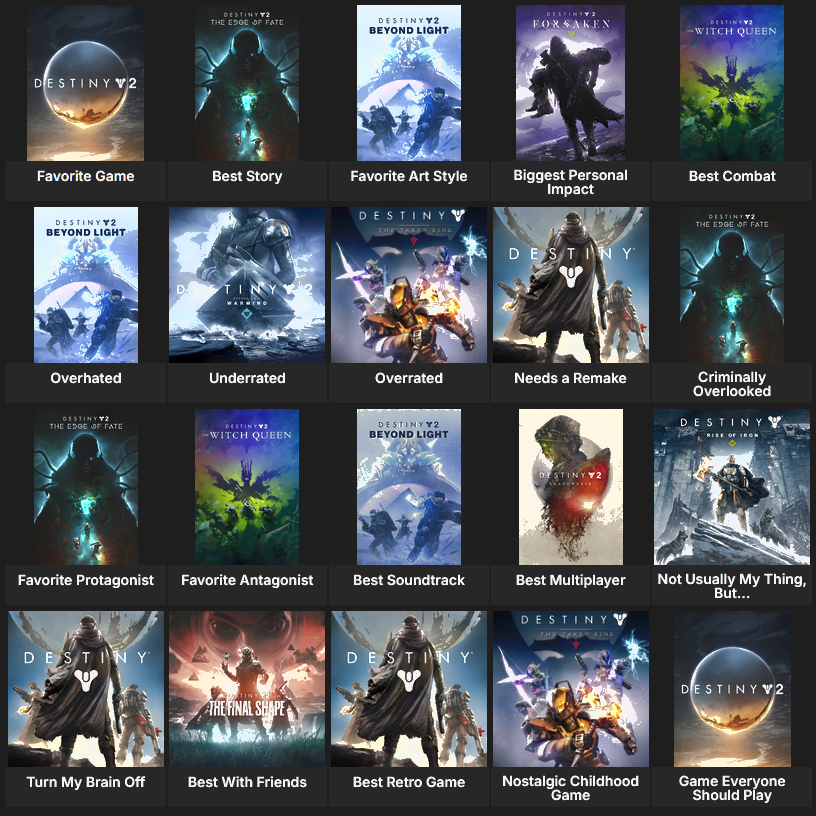Select the Overhated label
816x816 pixels.
pos(86,378)
